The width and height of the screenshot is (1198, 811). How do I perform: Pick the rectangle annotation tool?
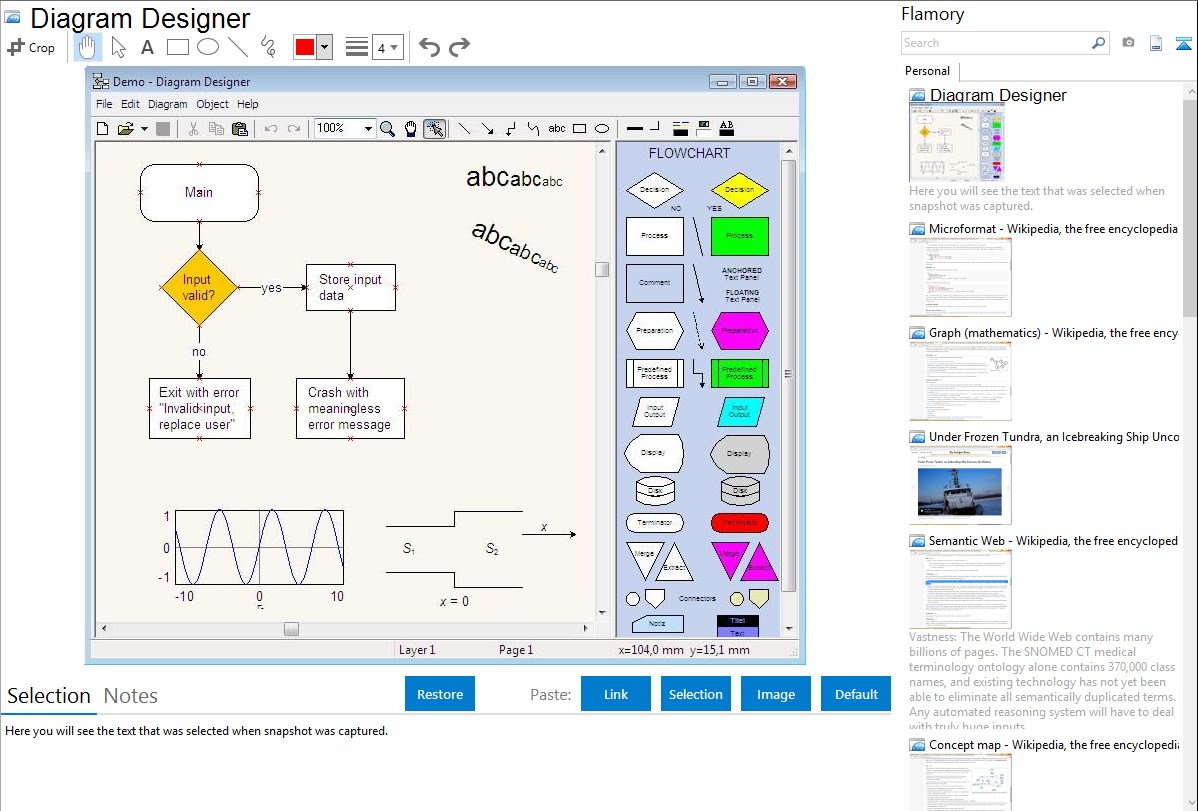point(177,47)
